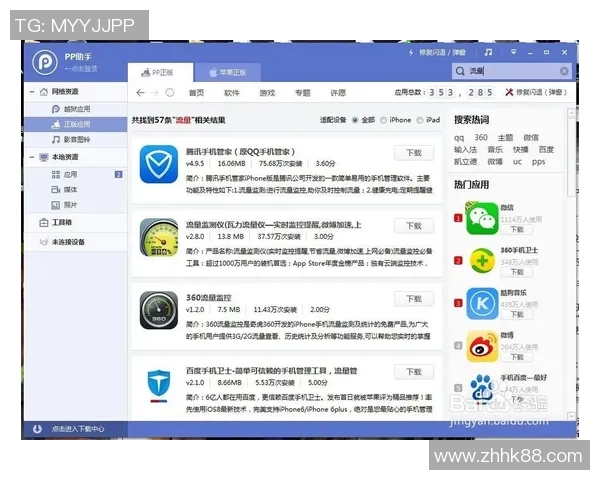Download 百度手机卫士 with its 下载 button

[414, 372]
